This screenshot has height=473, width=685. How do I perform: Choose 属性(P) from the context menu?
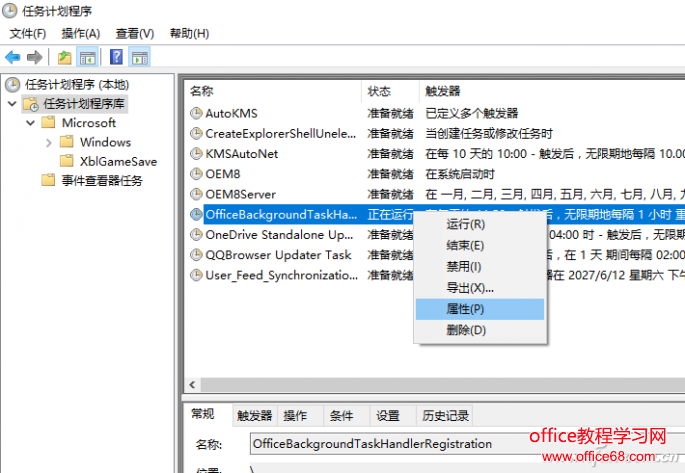[x=480, y=309]
